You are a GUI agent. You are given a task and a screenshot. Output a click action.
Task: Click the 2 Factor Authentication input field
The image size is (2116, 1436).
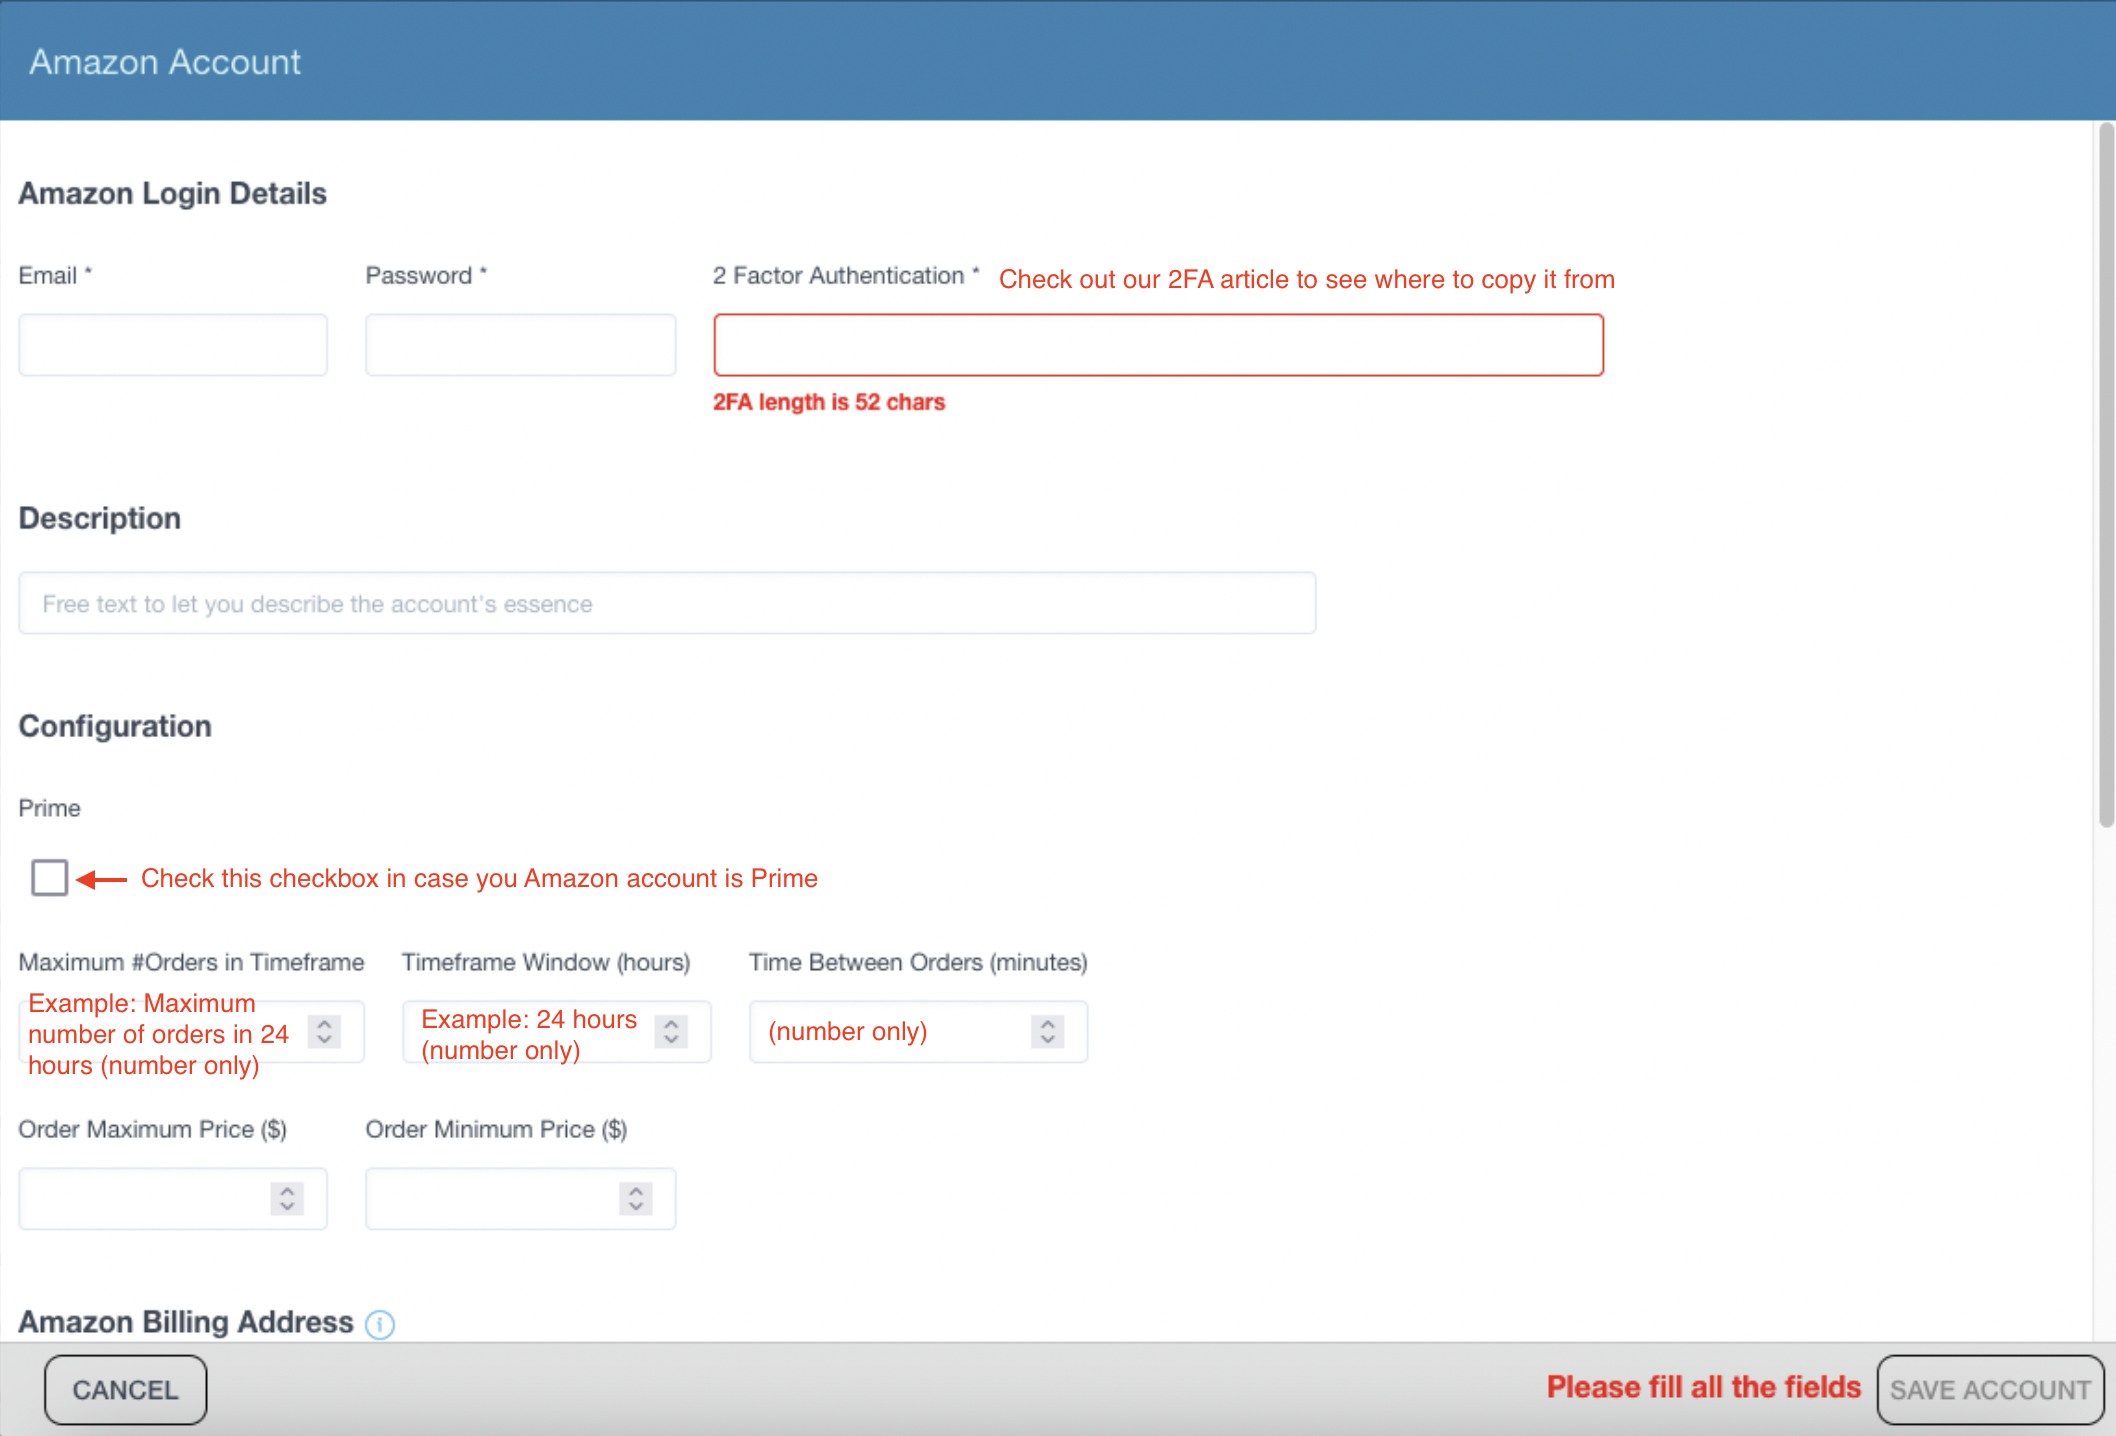(1158, 344)
